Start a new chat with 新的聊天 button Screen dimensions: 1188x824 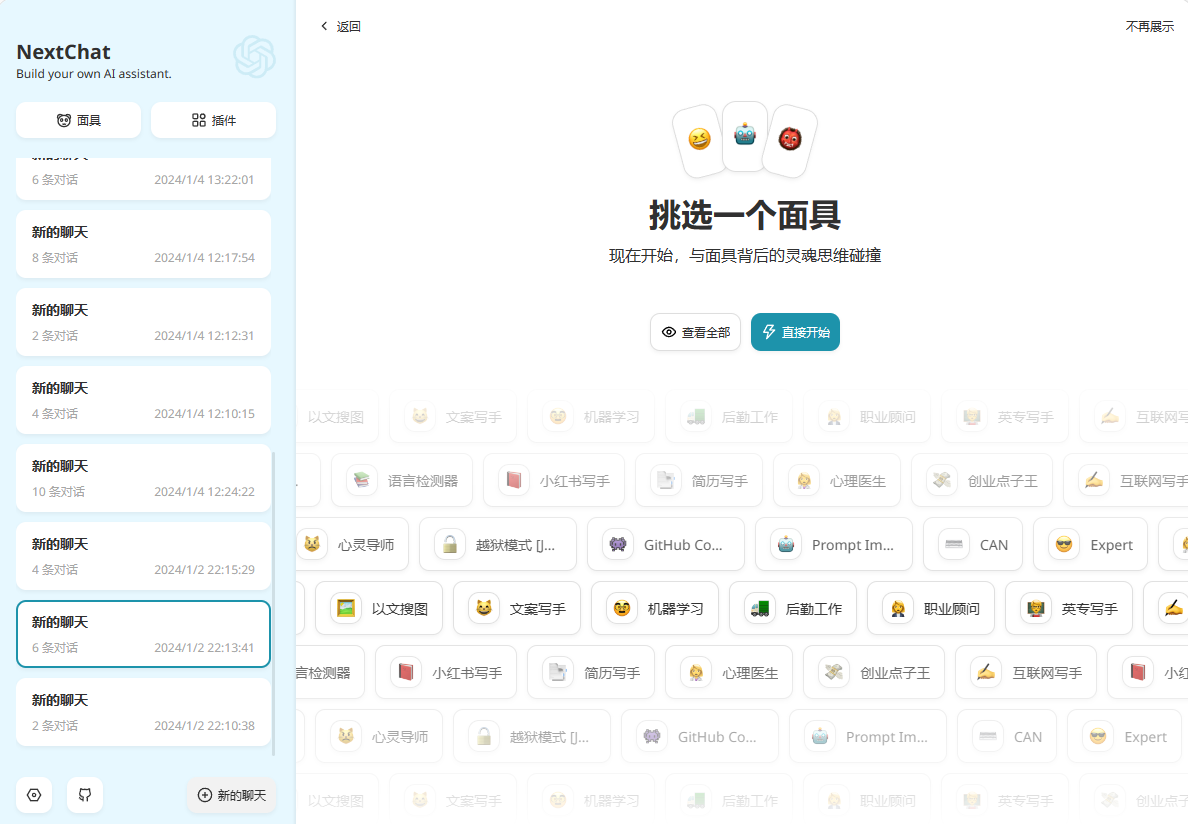232,795
